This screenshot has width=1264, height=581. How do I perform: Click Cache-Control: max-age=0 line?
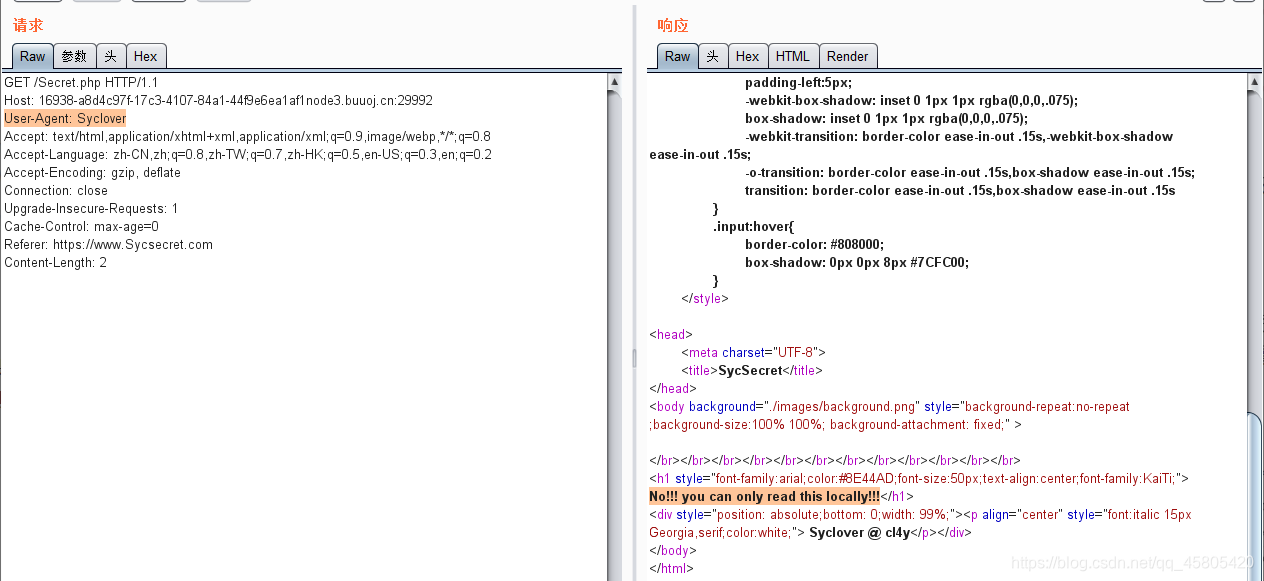point(81,226)
